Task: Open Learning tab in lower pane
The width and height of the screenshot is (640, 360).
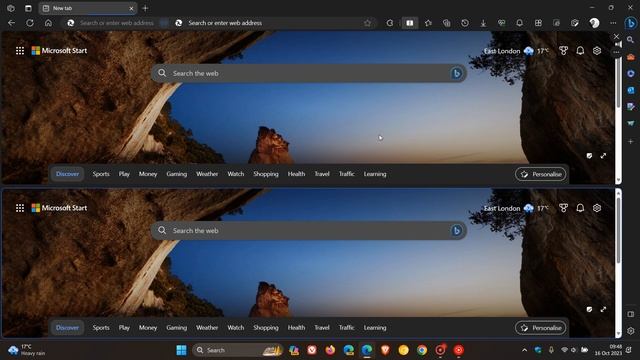Action: (x=375, y=327)
